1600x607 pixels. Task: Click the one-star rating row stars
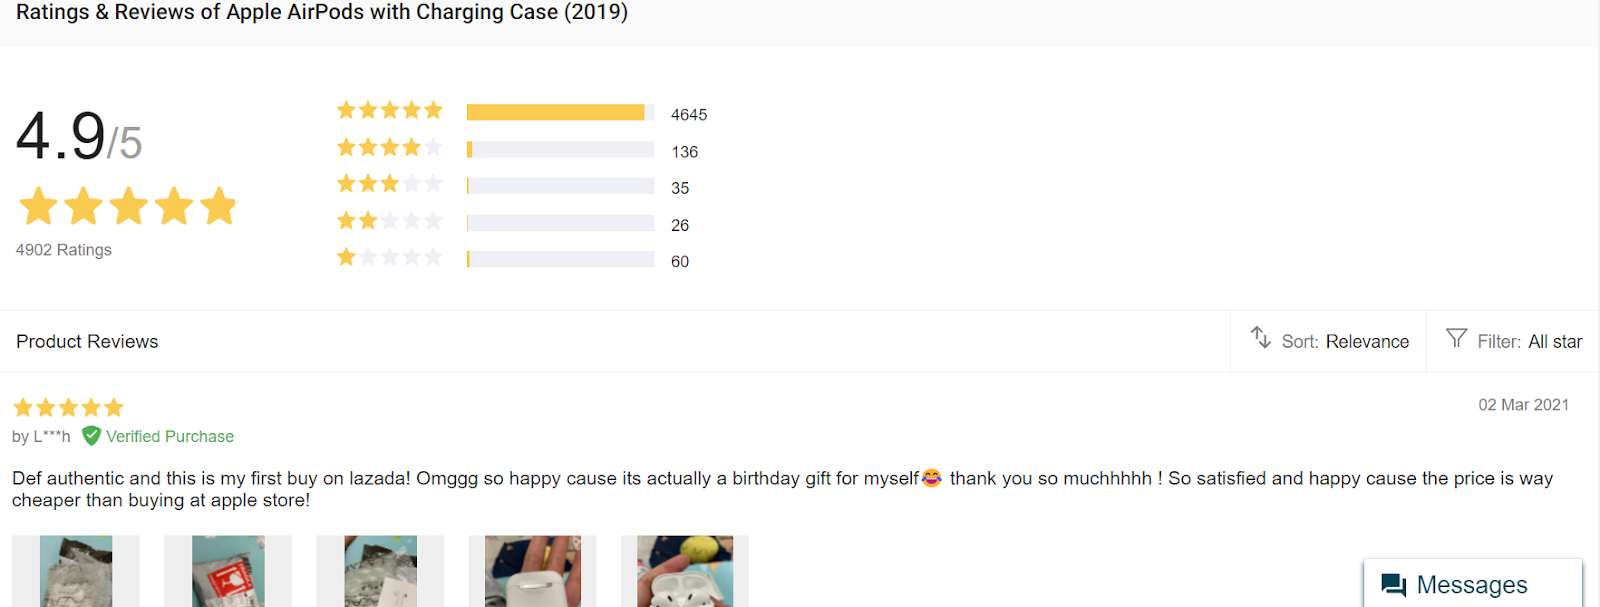point(389,257)
